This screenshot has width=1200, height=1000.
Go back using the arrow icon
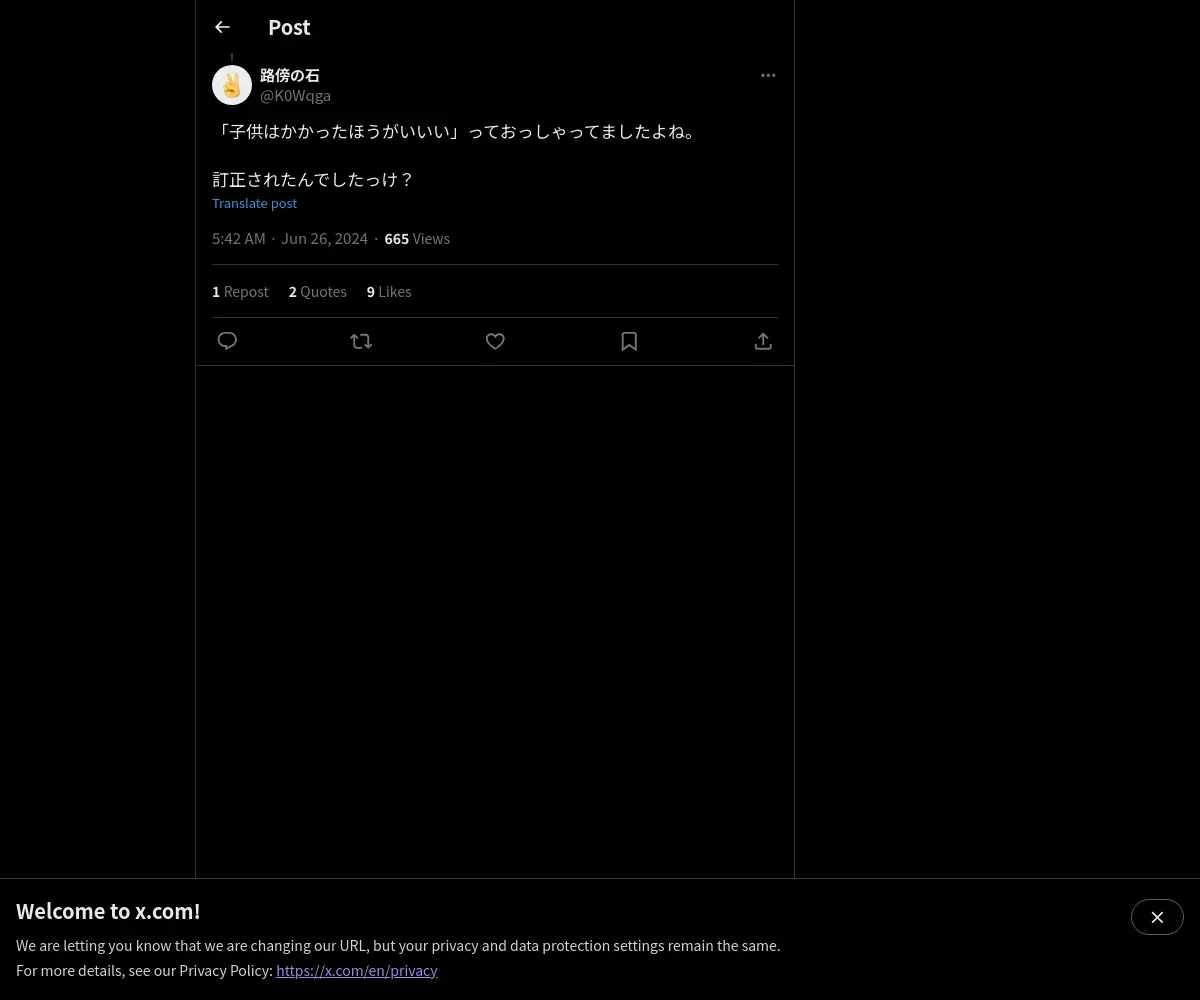click(222, 27)
